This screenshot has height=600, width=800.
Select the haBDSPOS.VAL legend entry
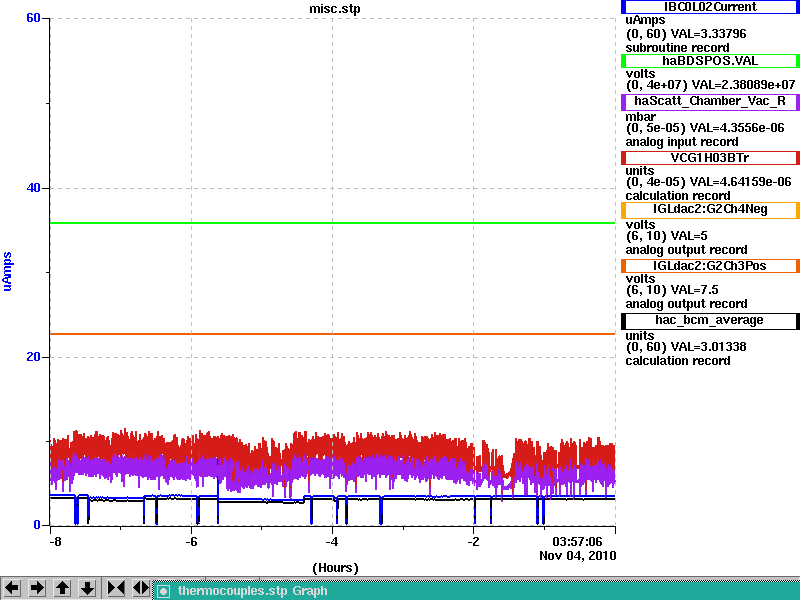[710, 61]
